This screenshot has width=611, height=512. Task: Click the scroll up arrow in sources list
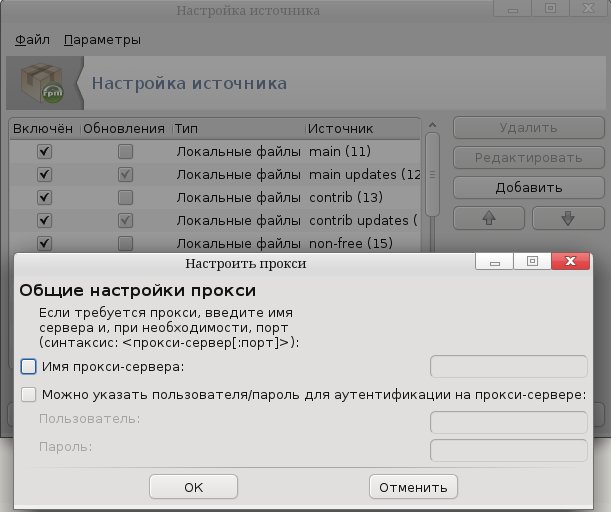pyautogui.click(x=432, y=125)
